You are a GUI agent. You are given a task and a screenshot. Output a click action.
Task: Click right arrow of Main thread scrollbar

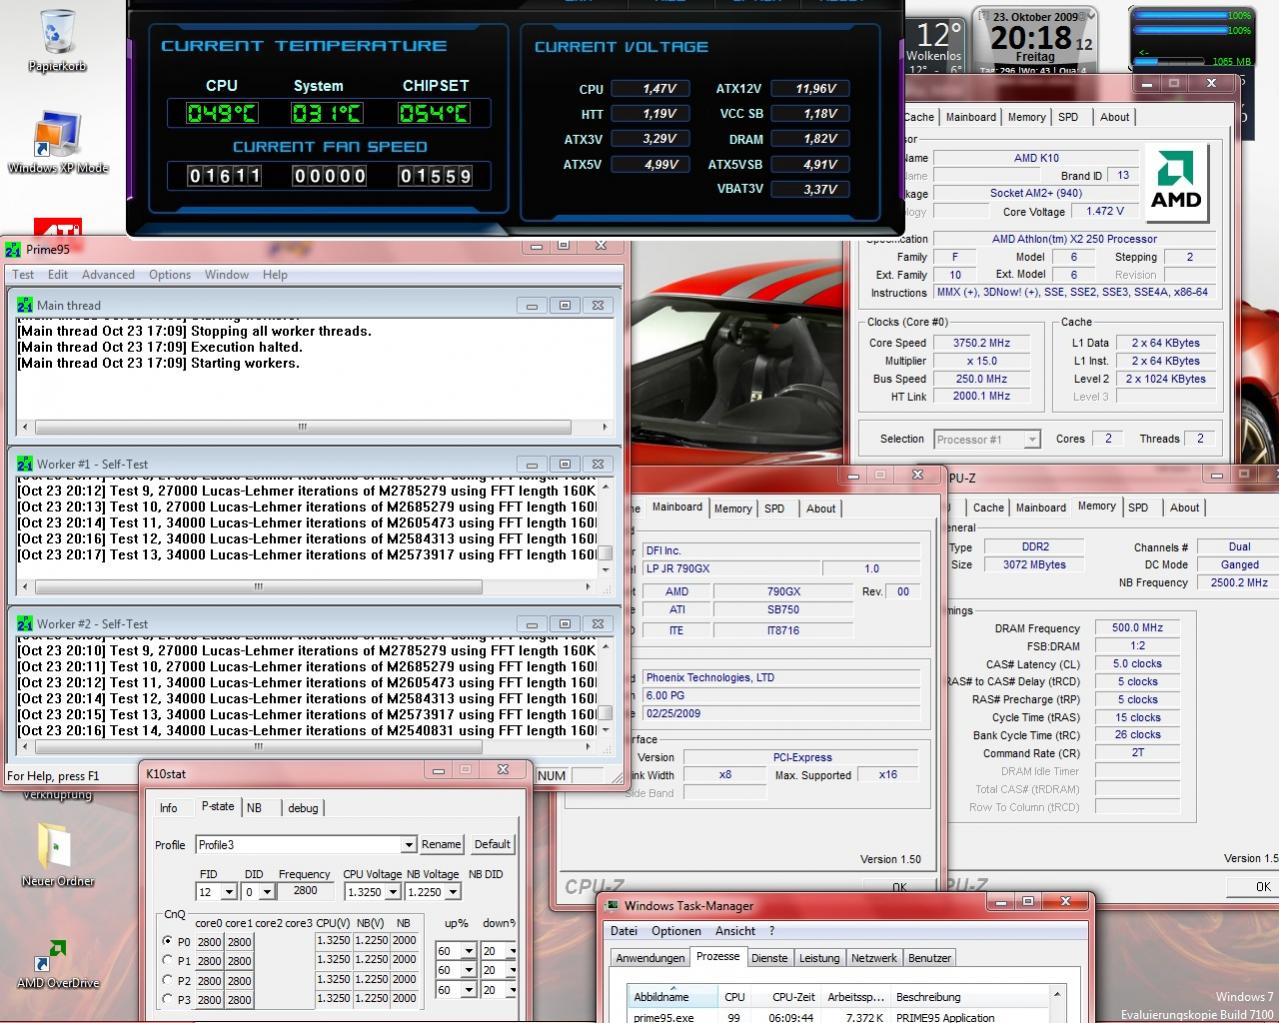point(604,427)
